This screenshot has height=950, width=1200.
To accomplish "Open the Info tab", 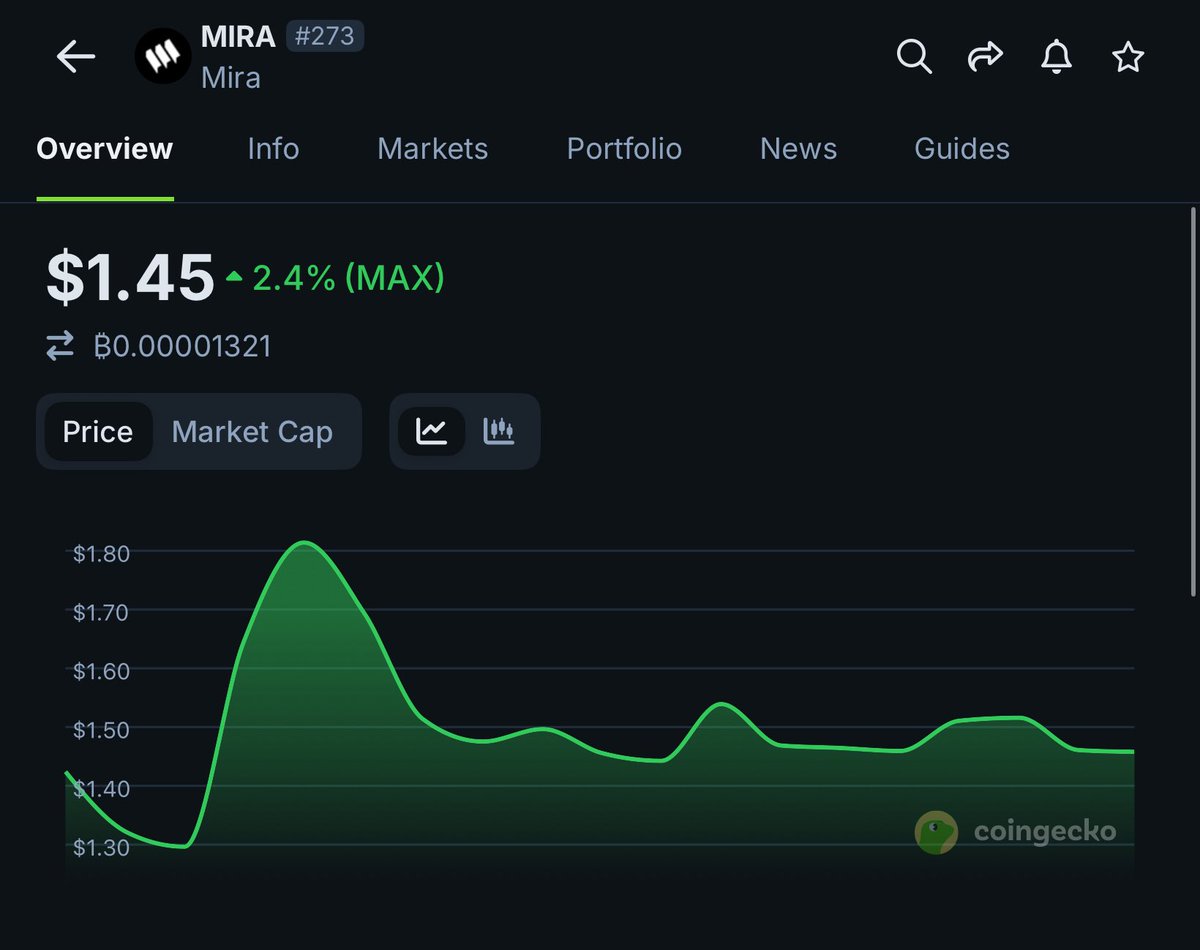I will (273, 149).
